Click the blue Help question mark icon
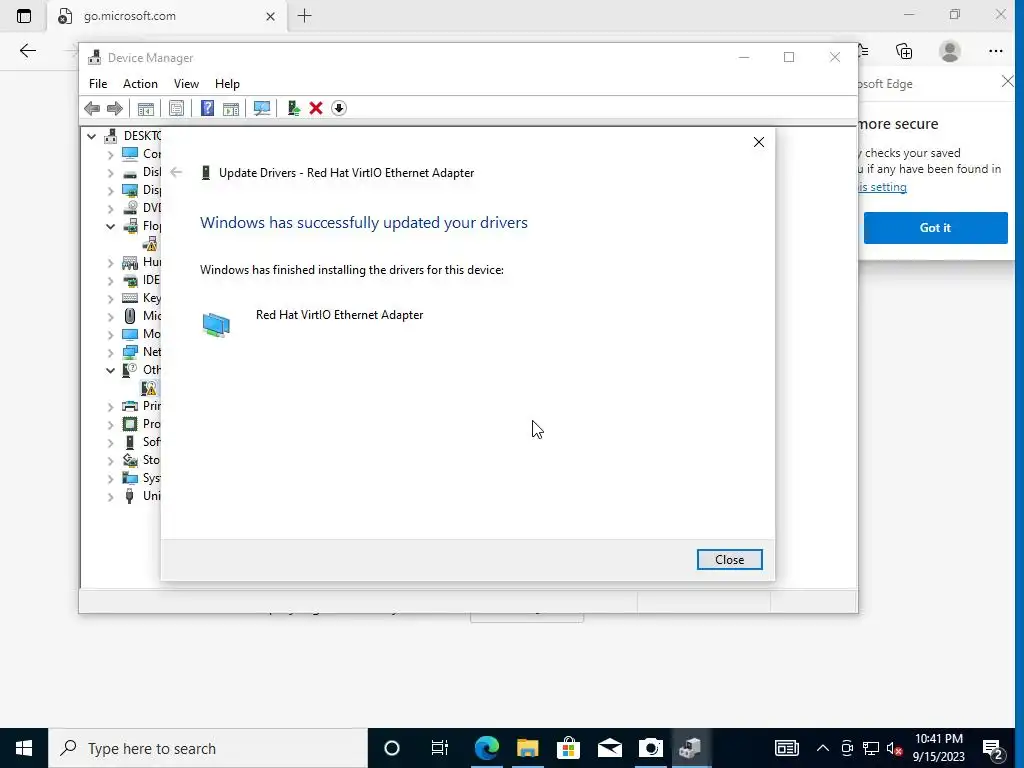 tap(207, 108)
